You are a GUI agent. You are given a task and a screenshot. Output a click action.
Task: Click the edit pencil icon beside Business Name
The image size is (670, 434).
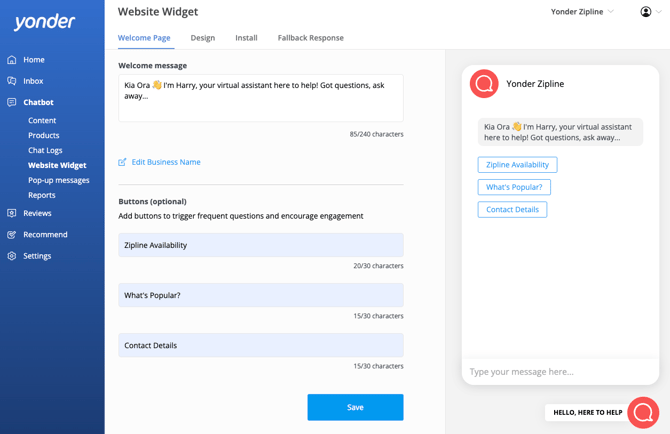coord(122,162)
